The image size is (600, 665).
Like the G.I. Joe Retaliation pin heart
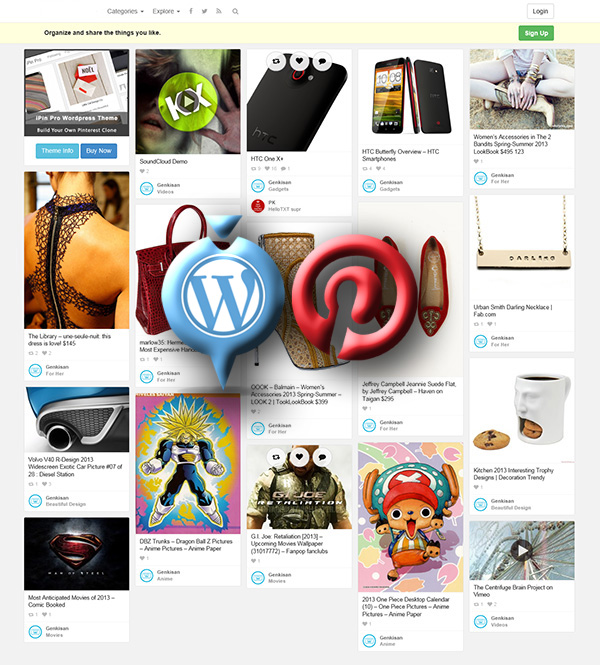pyautogui.click(x=299, y=457)
